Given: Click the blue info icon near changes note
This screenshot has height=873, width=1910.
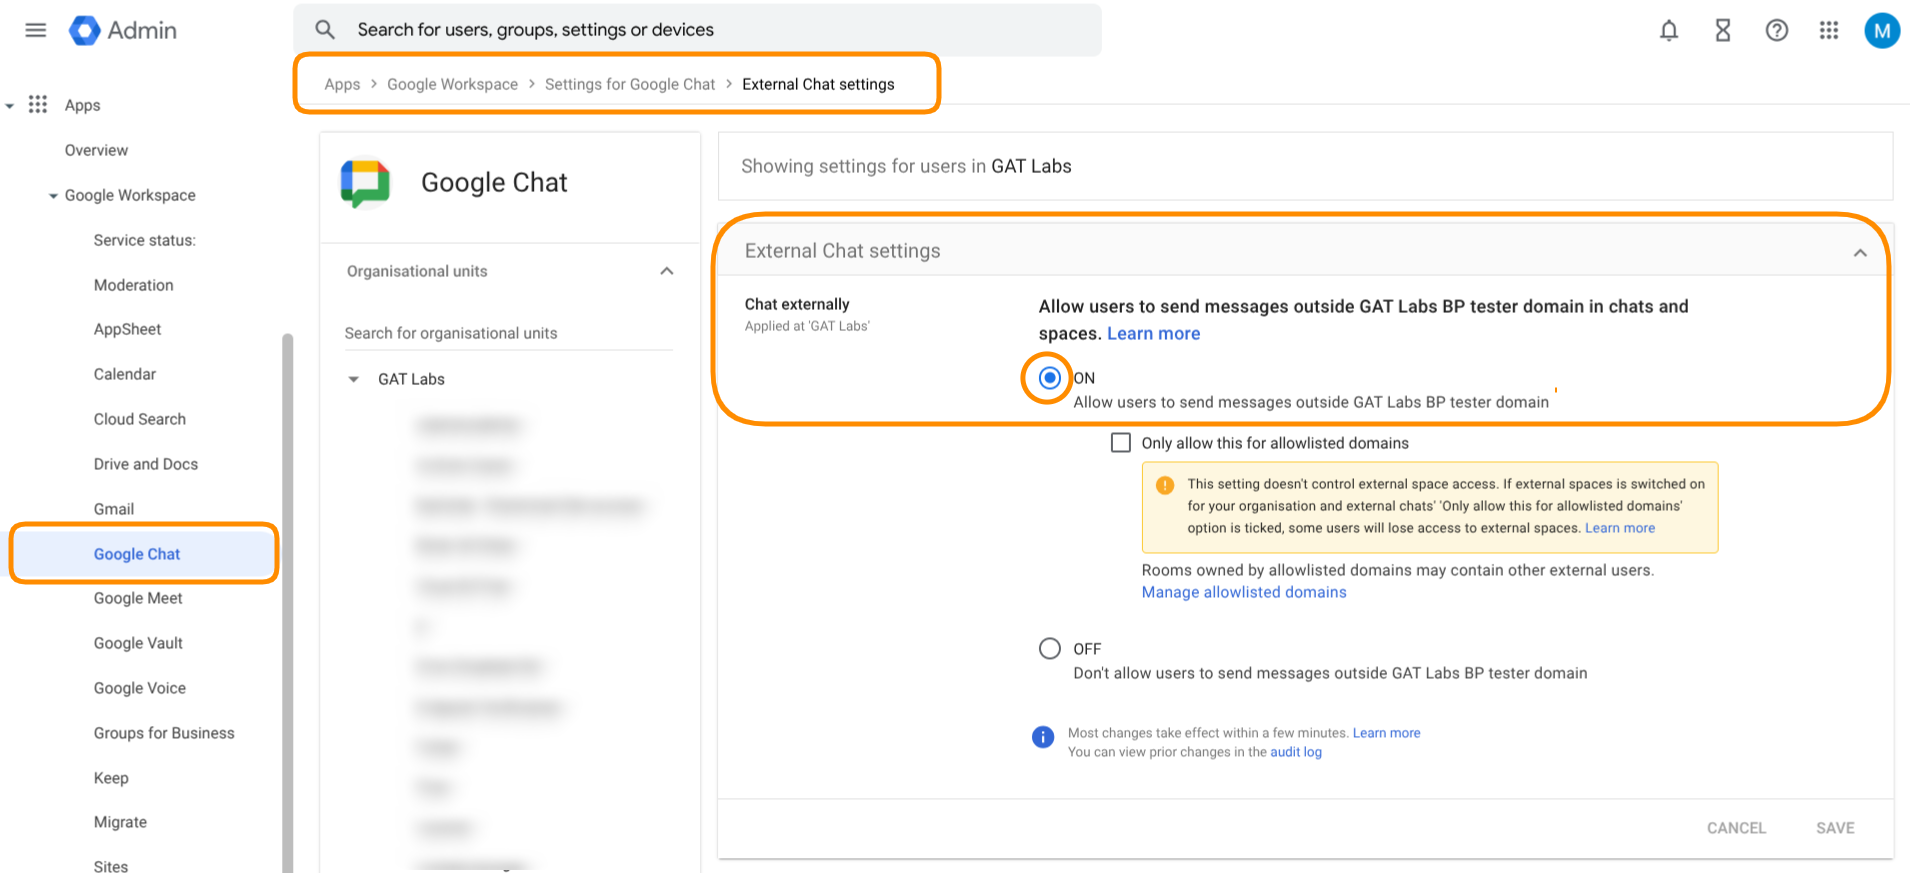Looking at the screenshot, I should tap(1043, 737).
